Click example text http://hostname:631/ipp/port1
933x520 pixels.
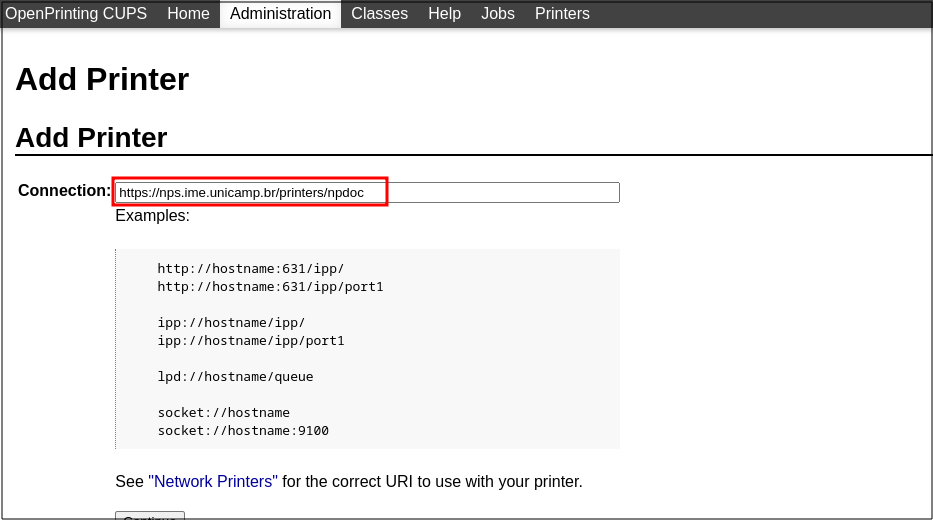271,287
